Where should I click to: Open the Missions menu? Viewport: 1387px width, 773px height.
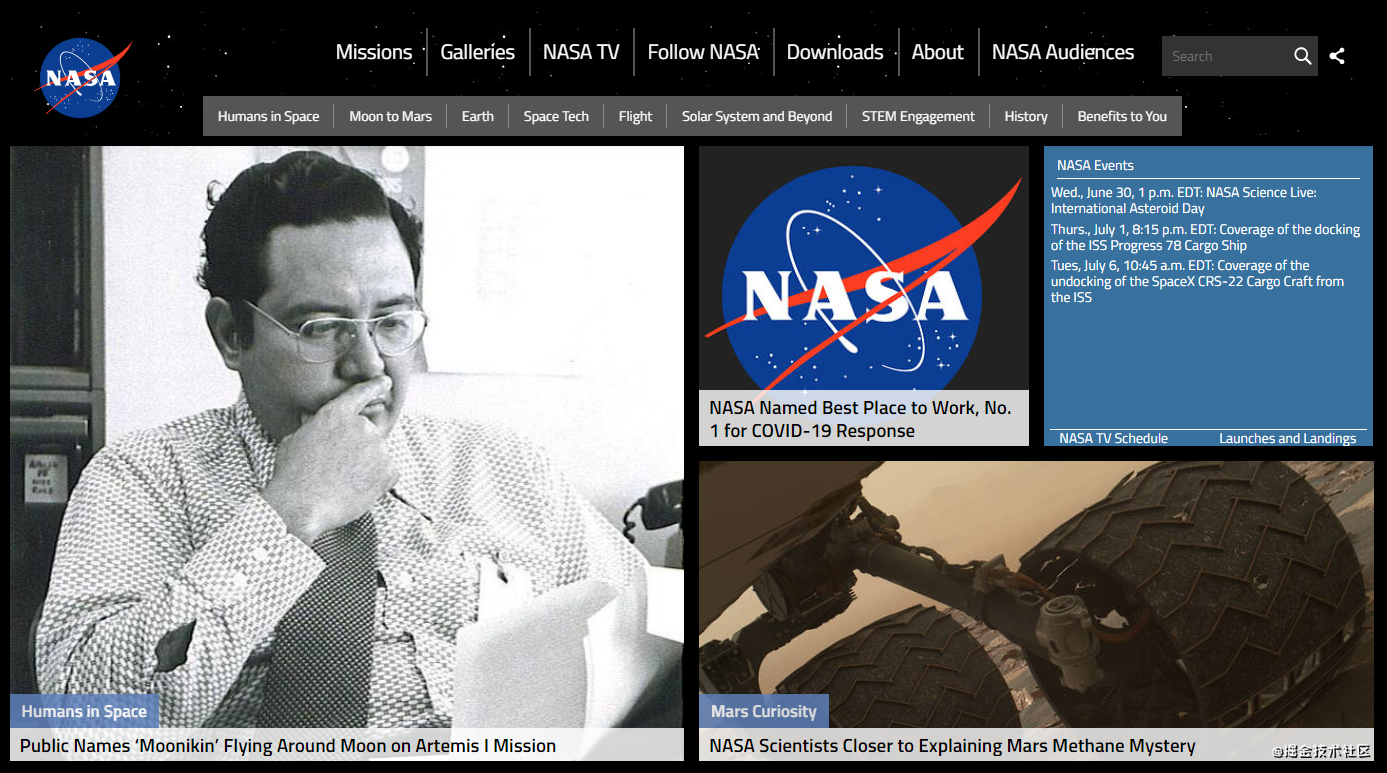(374, 52)
